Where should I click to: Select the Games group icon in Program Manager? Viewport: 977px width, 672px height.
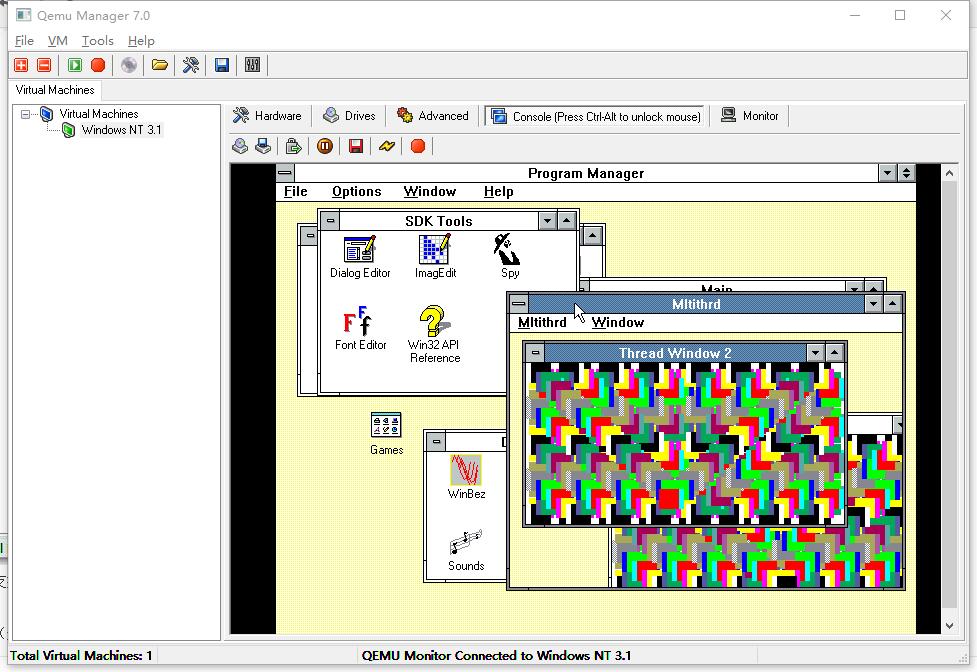(386, 434)
